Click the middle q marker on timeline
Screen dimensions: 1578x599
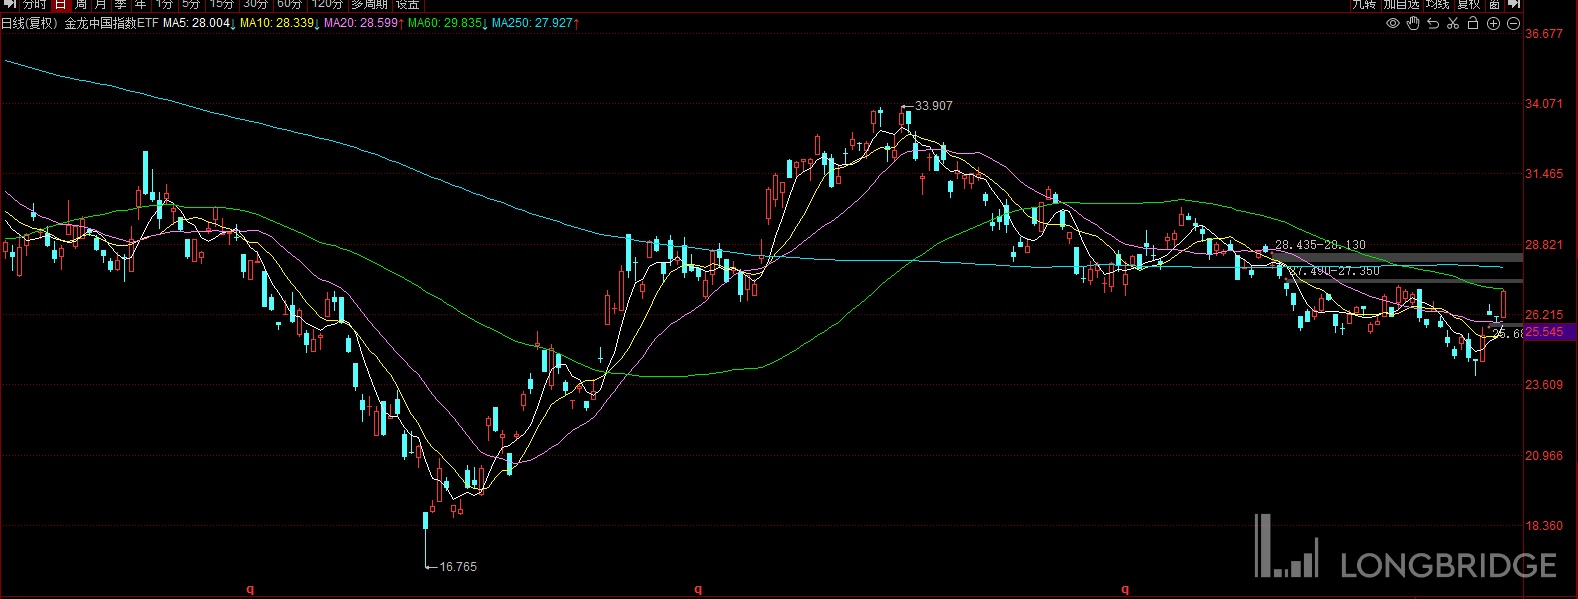[698, 590]
